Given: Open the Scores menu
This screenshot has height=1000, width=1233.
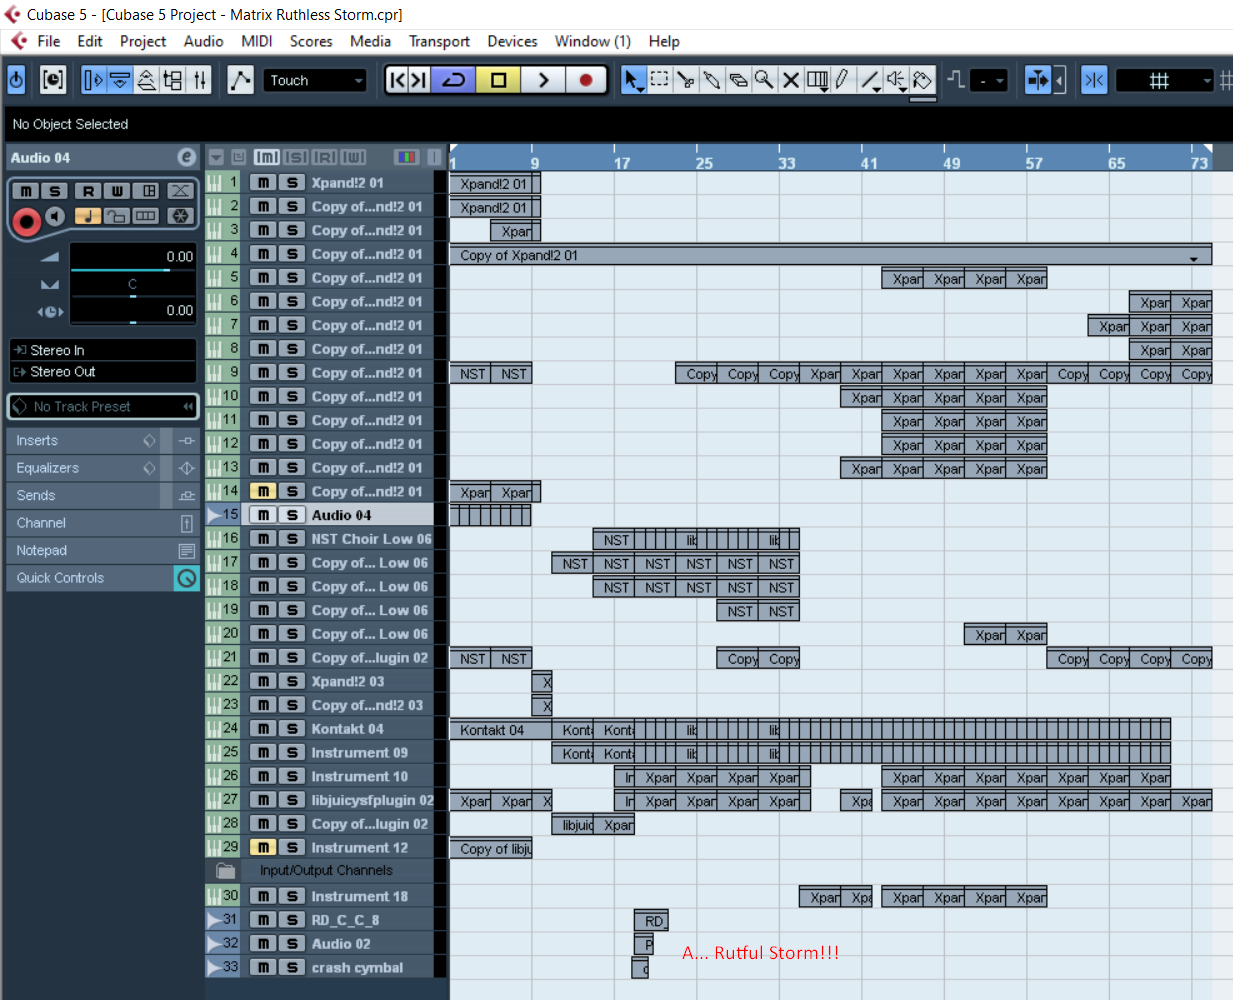Looking at the screenshot, I should click(311, 41).
